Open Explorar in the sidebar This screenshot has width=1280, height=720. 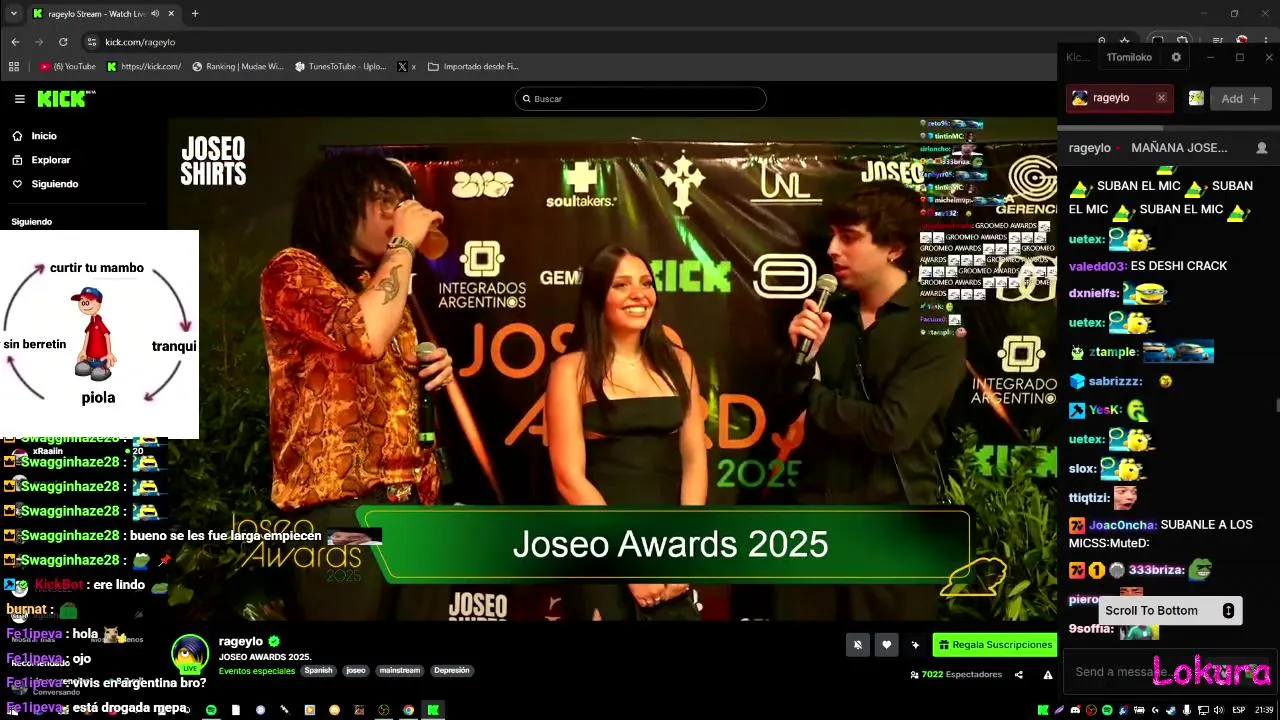coord(51,160)
